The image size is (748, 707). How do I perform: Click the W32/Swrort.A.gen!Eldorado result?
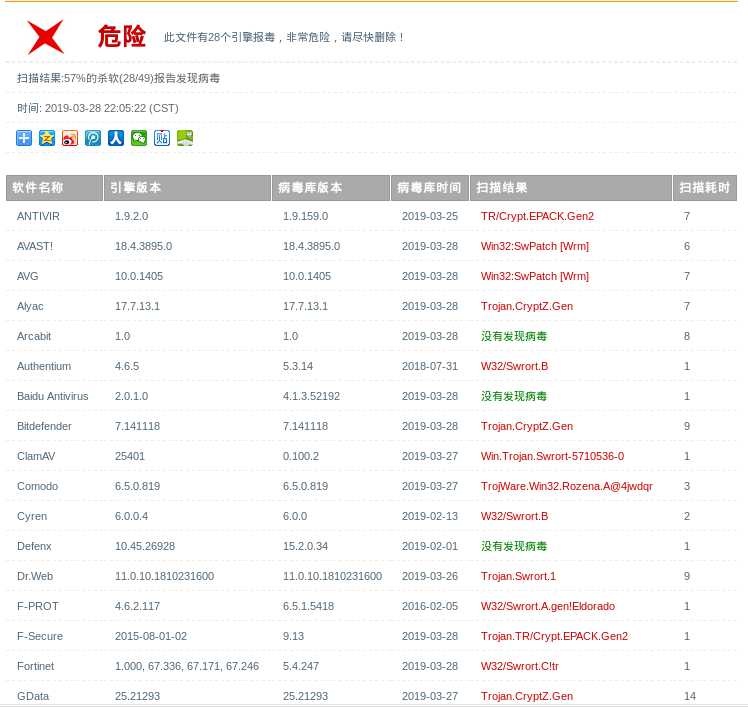[548, 607]
